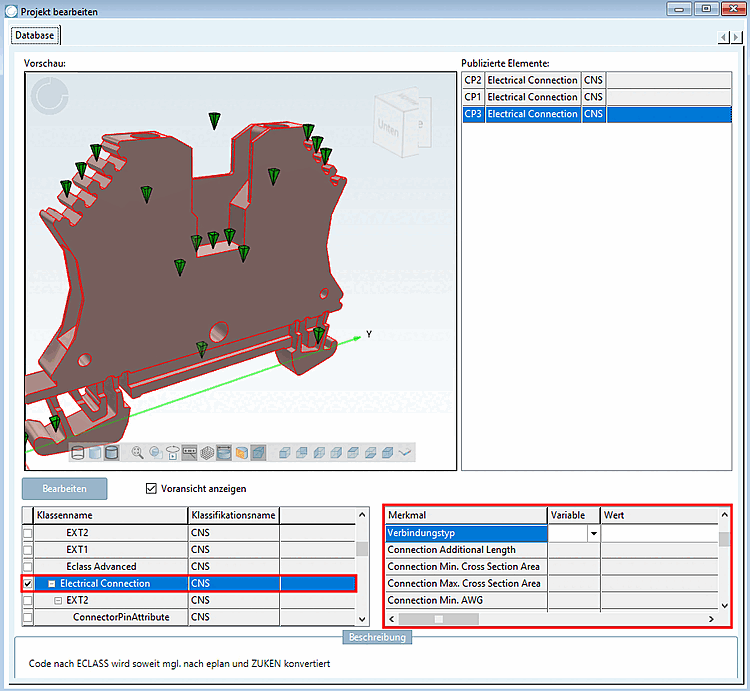The image size is (750, 691).
Task: Open the Variable dropdown for Verbindungstyp
Action: tap(593, 533)
